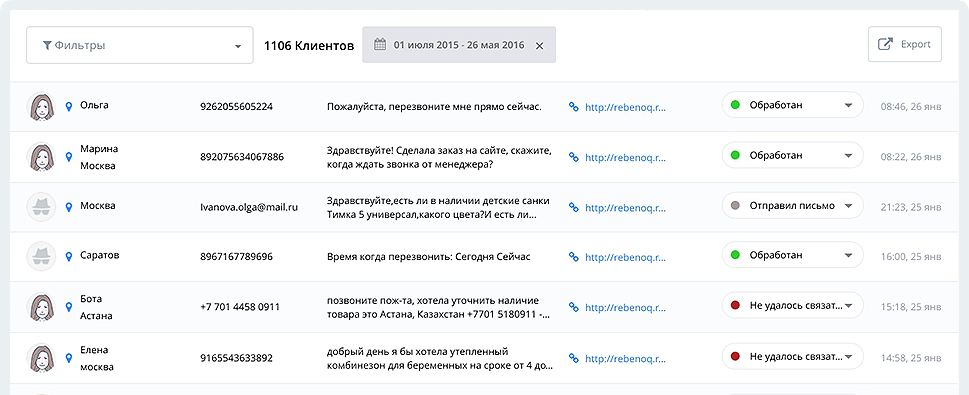The height and width of the screenshot is (395, 969).
Task: Click phone number 892075634067886
Action: pyautogui.click(x=242, y=157)
